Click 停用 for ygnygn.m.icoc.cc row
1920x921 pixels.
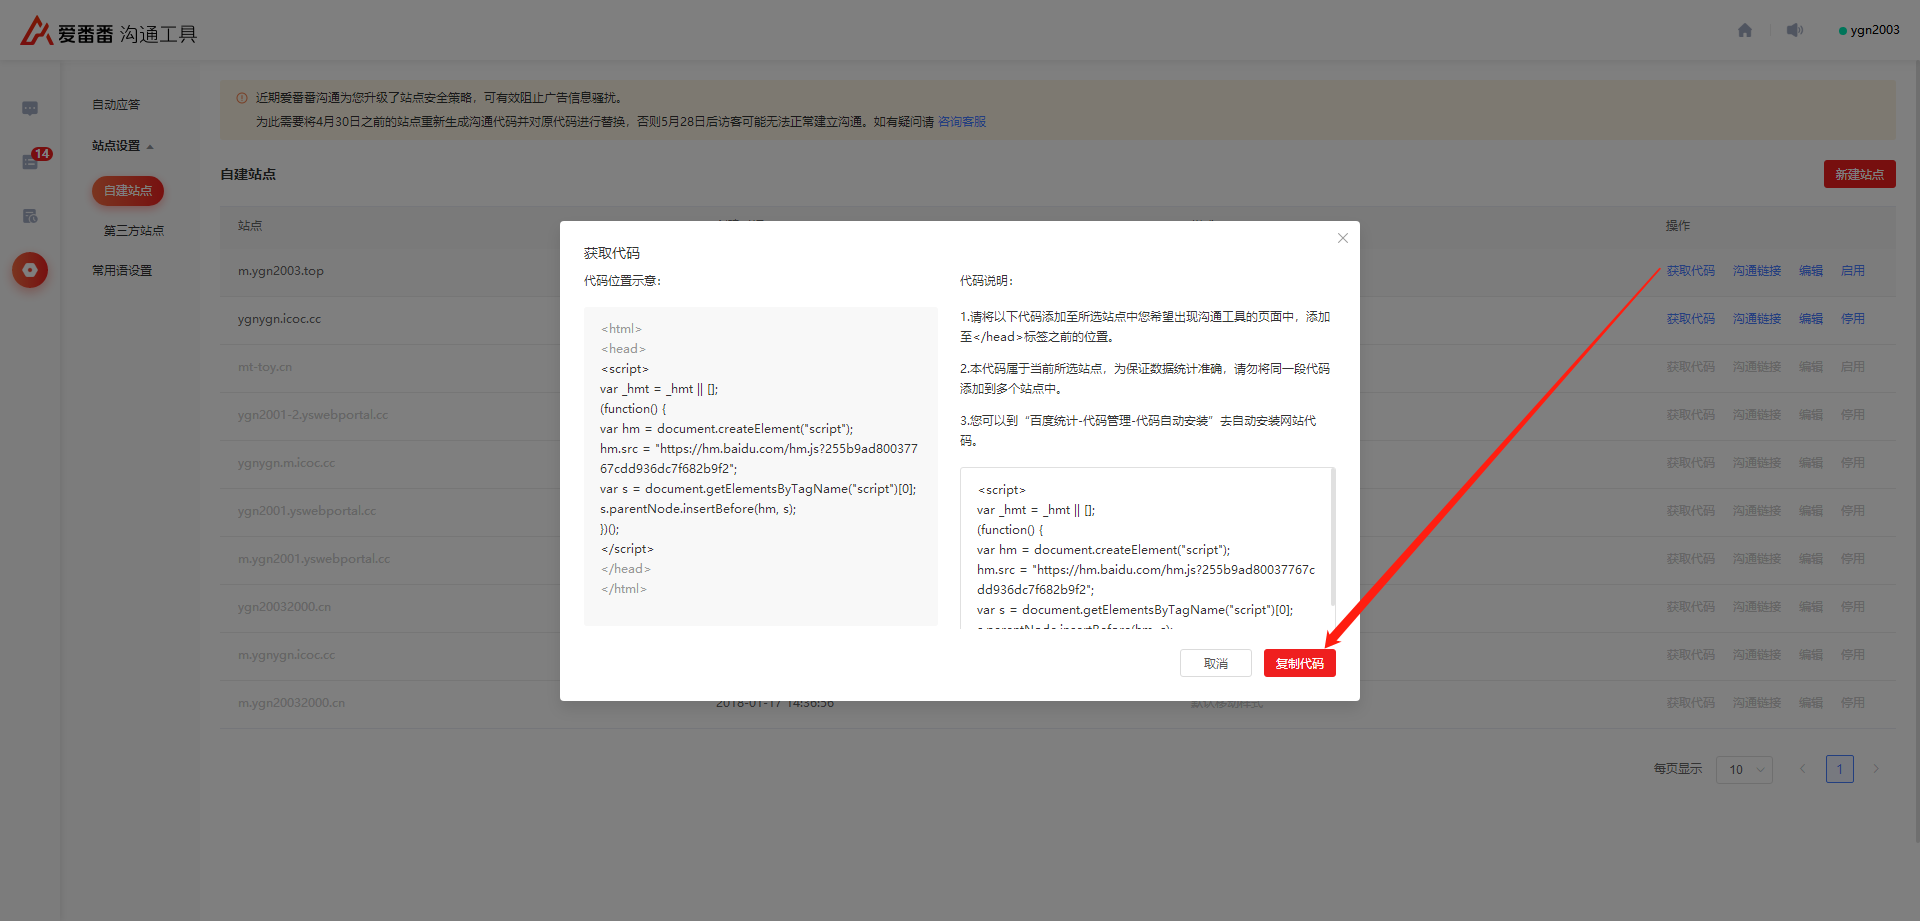coord(1853,463)
